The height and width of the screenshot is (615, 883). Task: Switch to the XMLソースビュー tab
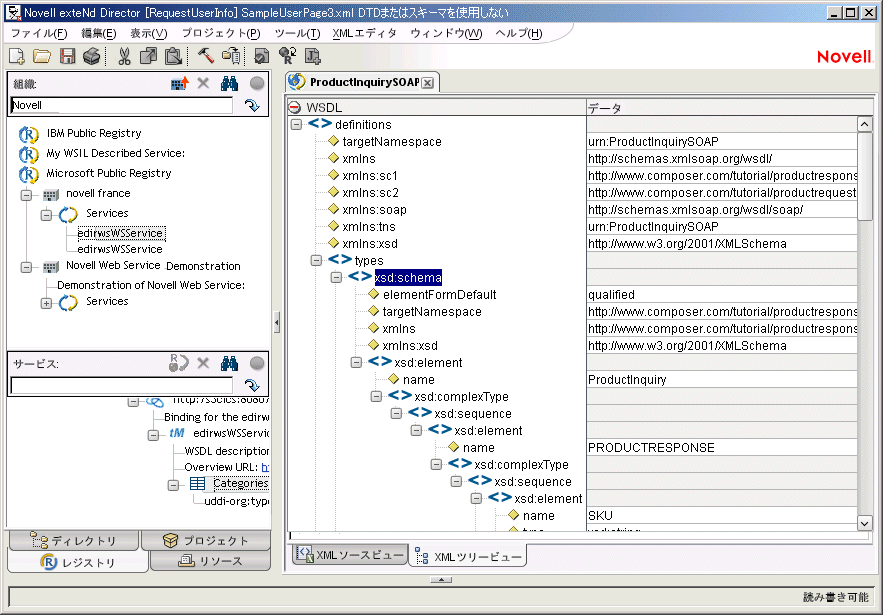[350, 555]
